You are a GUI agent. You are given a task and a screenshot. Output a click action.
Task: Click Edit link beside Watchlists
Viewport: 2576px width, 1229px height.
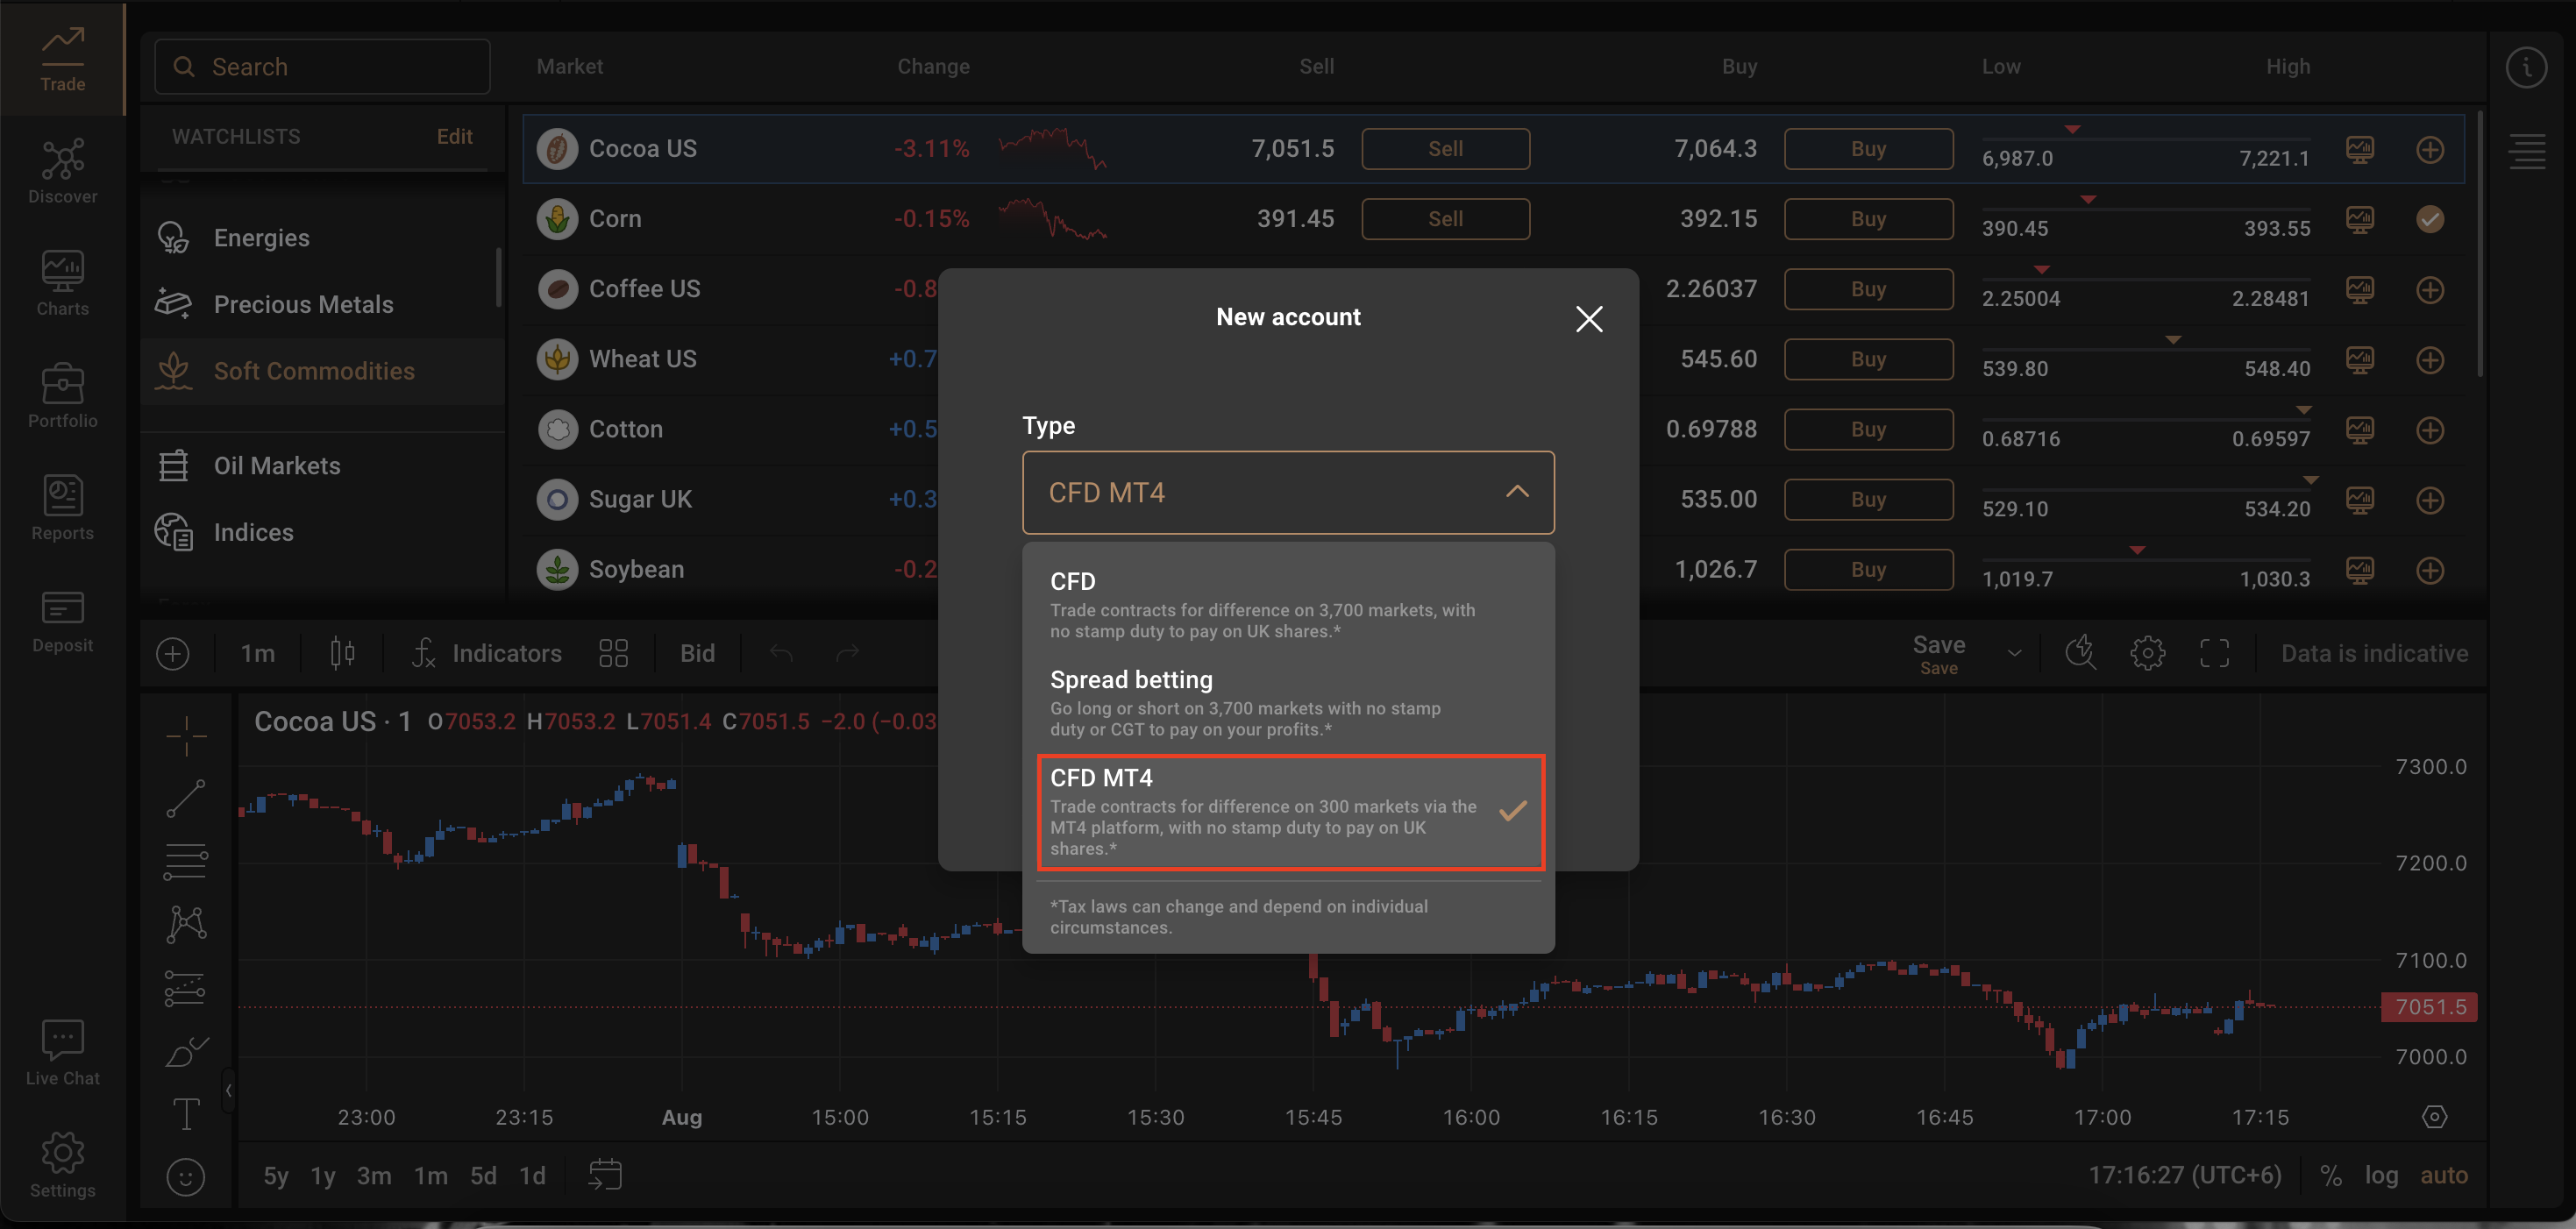454,136
